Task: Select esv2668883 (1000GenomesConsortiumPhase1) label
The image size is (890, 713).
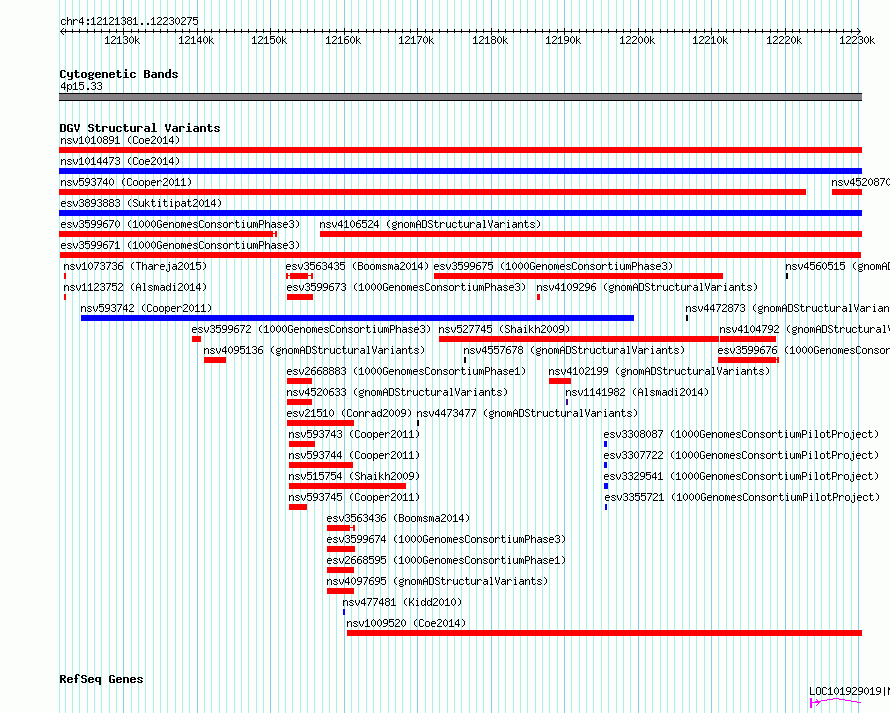Action: tap(406, 371)
